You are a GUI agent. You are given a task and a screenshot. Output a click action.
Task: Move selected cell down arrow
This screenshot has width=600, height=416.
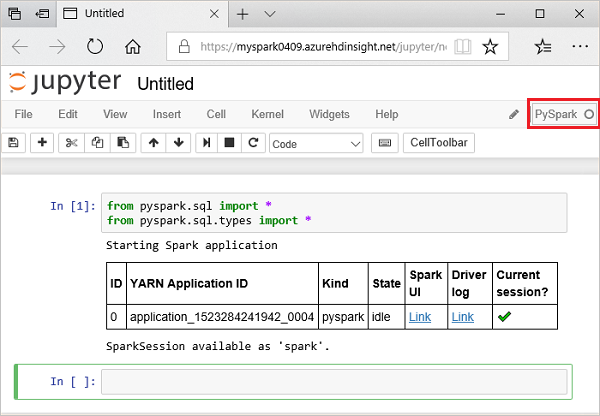pos(178,143)
